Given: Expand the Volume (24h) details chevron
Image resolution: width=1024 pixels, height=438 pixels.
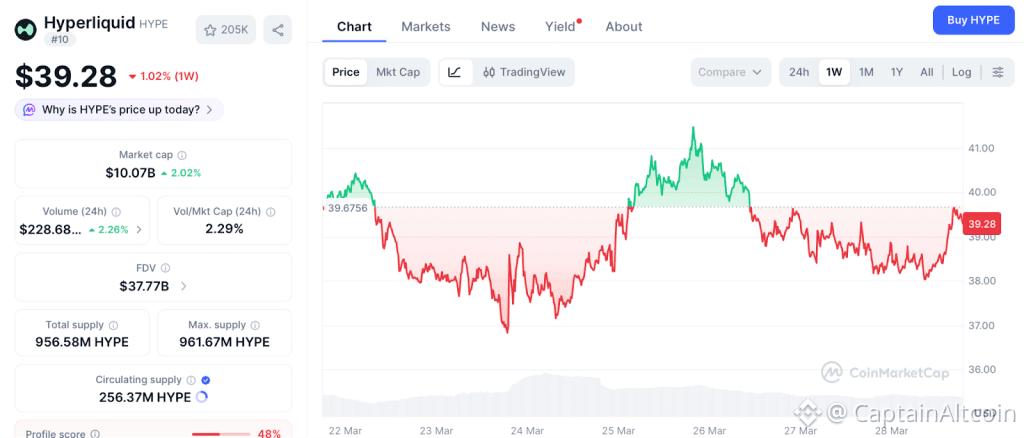Looking at the screenshot, I should (x=139, y=230).
